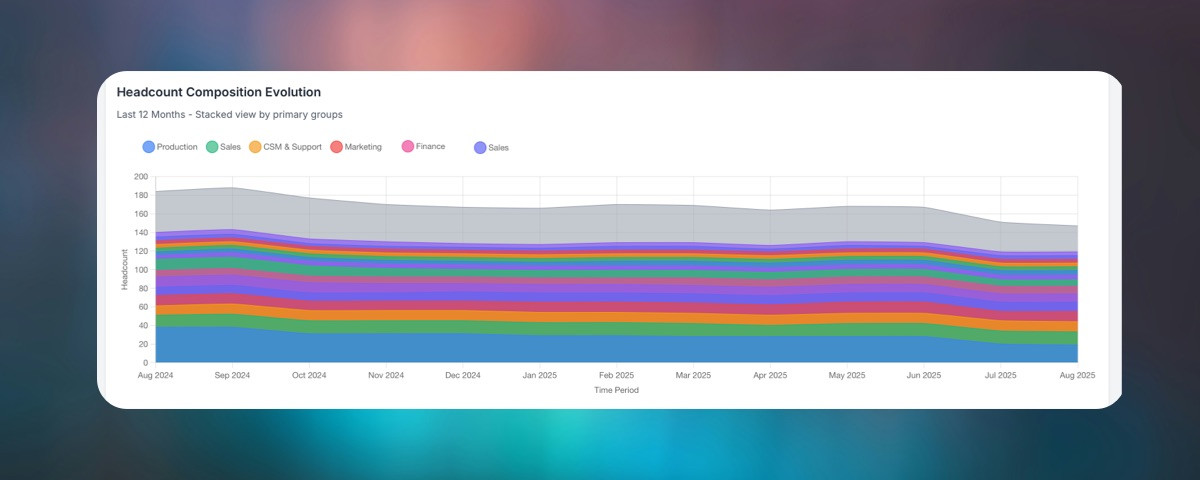The width and height of the screenshot is (1200, 480).
Task: Click the May 2025 axis label
Action: coord(847,376)
